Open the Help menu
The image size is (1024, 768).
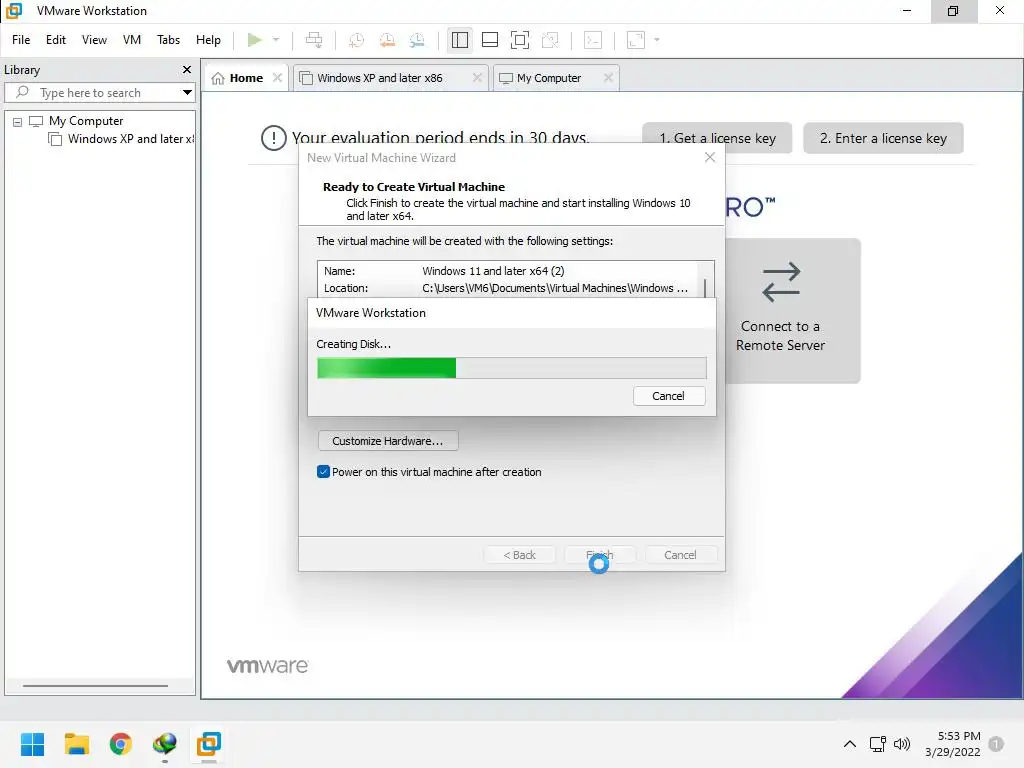coord(208,40)
